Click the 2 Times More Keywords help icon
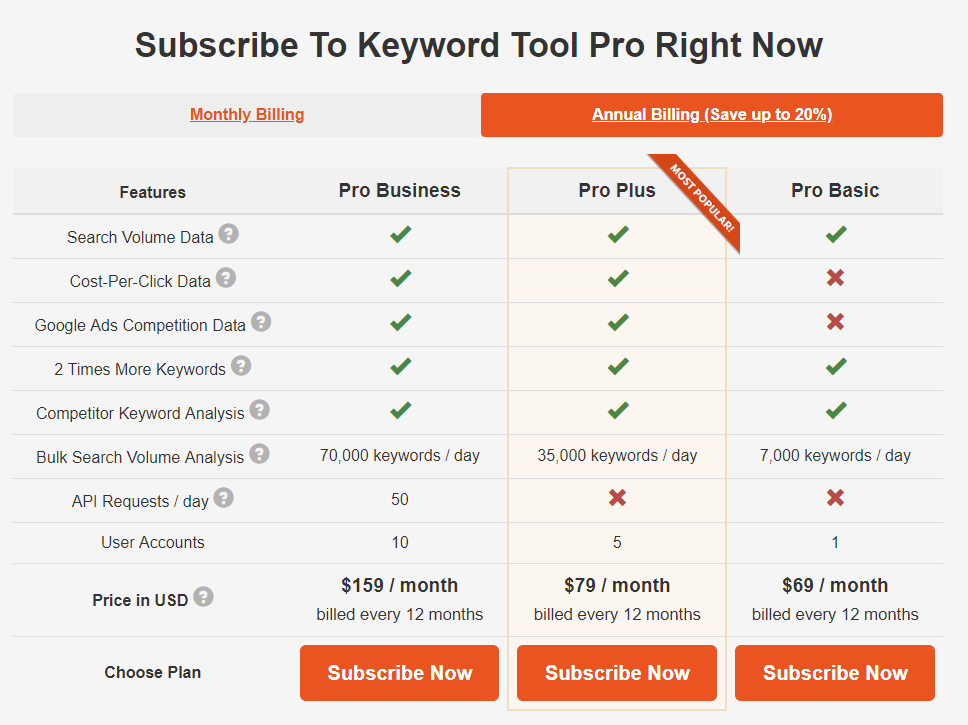The height and width of the screenshot is (725, 968). tap(241, 368)
